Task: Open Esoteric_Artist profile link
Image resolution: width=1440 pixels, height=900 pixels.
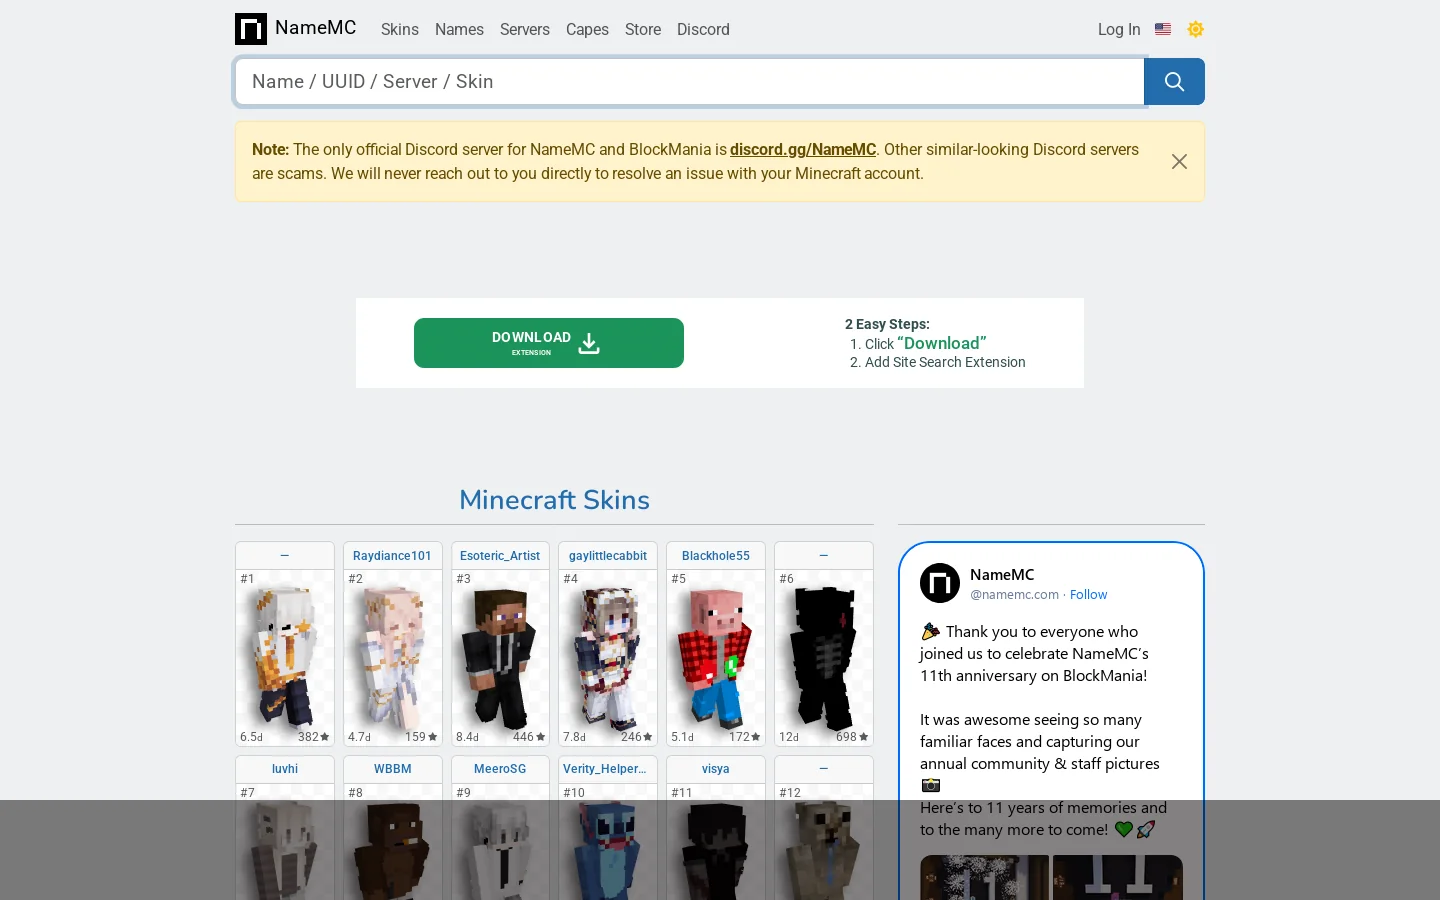Action: click(500, 556)
